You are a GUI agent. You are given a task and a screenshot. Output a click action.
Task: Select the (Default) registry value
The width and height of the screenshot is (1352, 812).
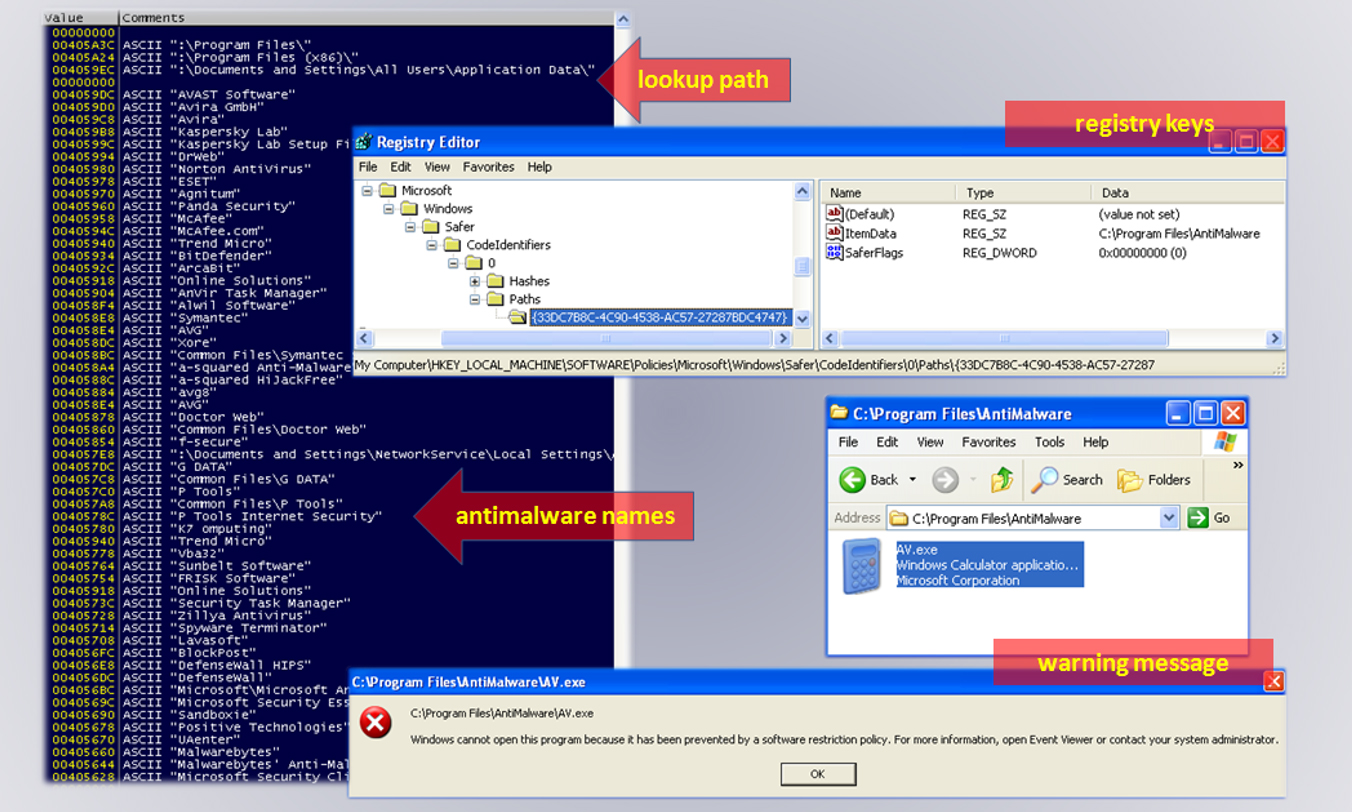click(869, 214)
